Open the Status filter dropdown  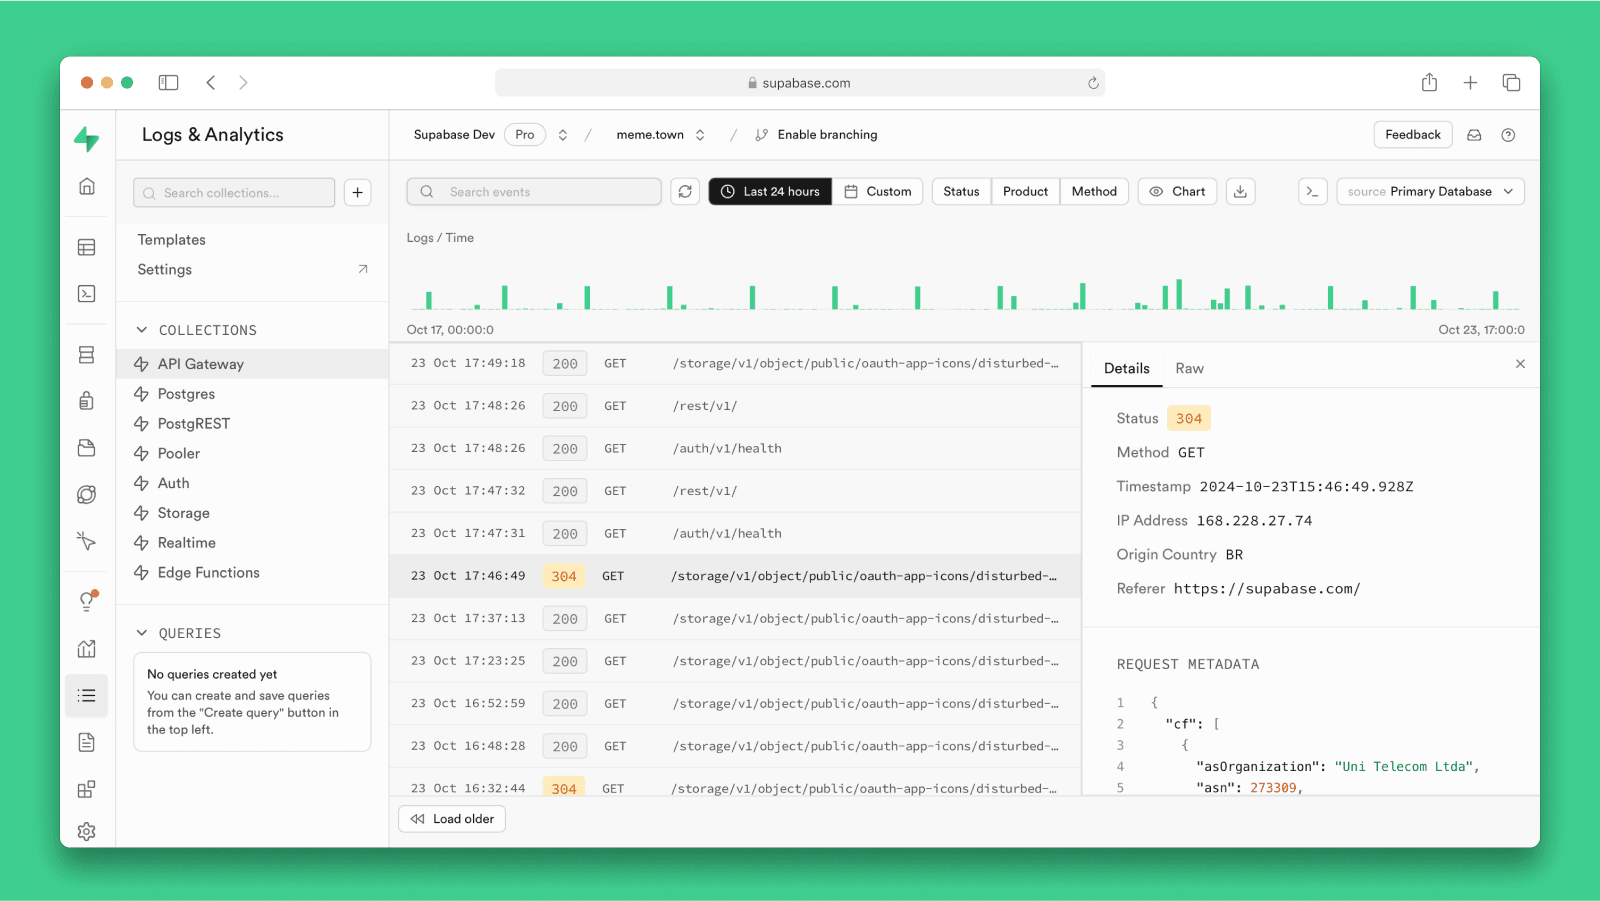[961, 192]
